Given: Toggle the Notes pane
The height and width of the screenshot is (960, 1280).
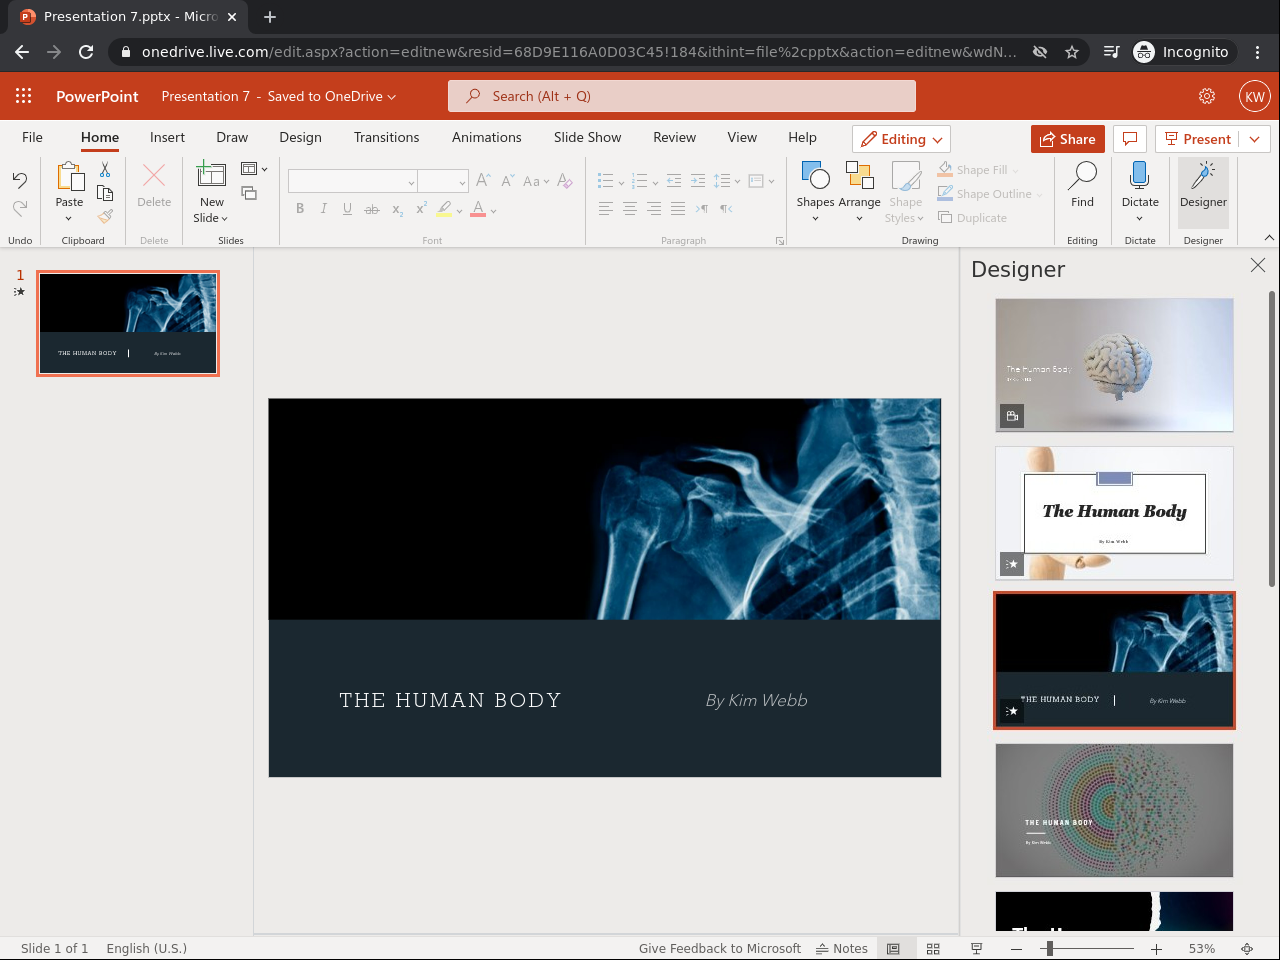Looking at the screenshot, I should [x=842, y=948].
